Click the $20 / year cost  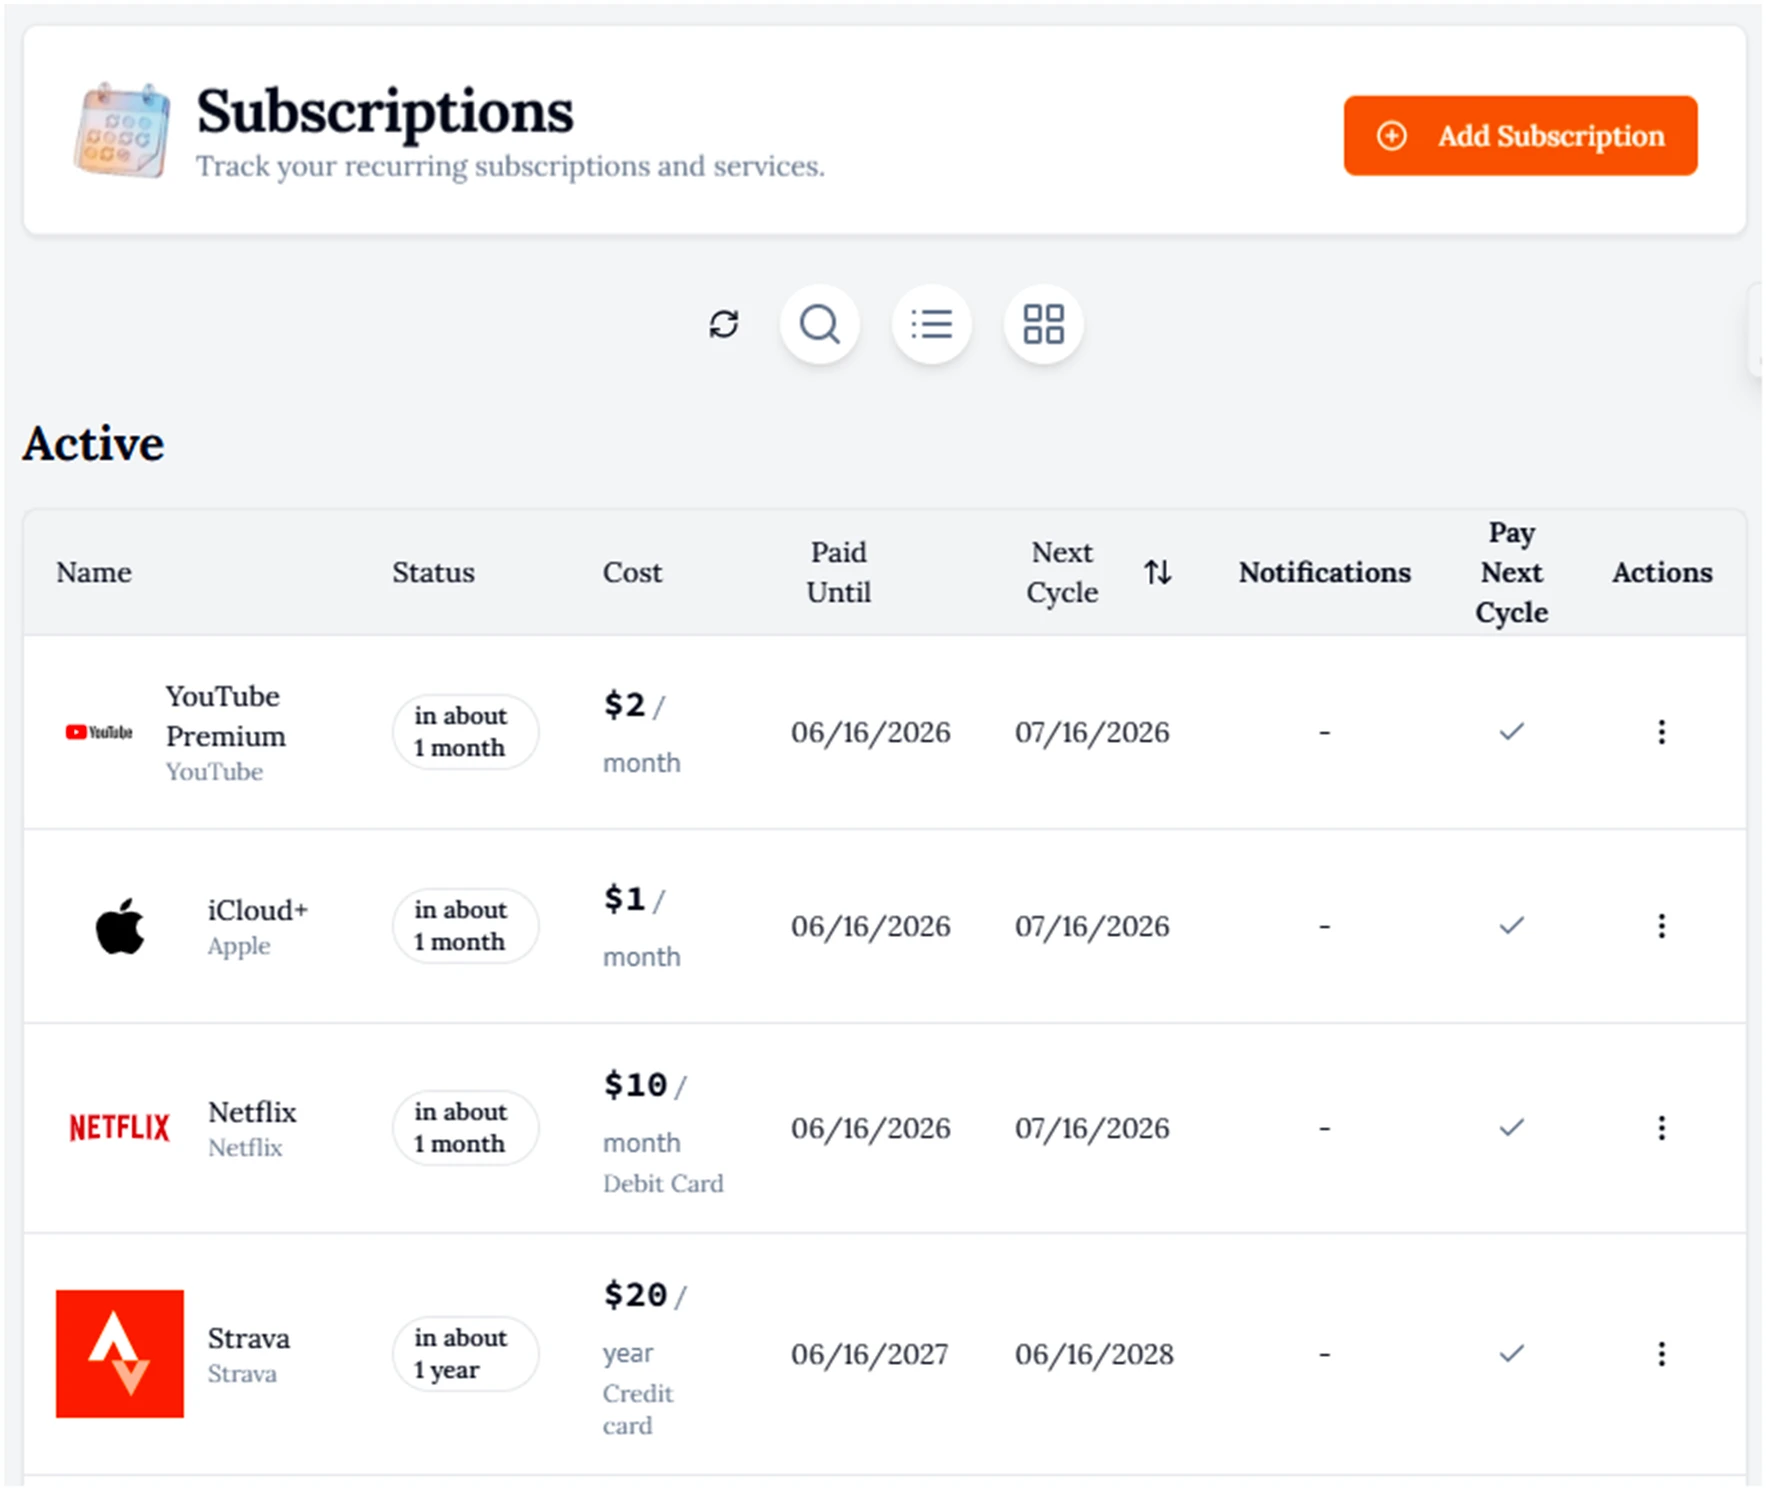645,1322
